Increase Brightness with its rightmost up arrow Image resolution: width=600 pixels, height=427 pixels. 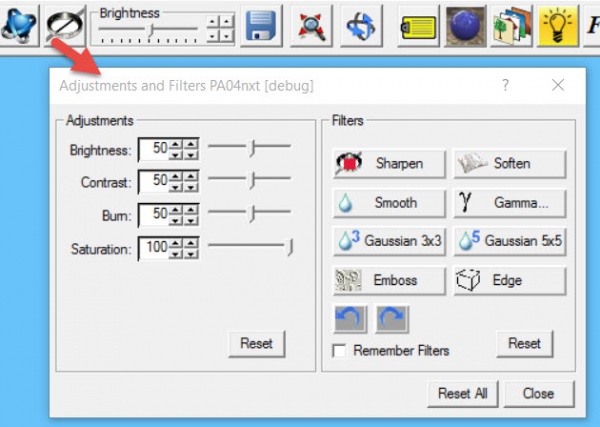point(191,144)
